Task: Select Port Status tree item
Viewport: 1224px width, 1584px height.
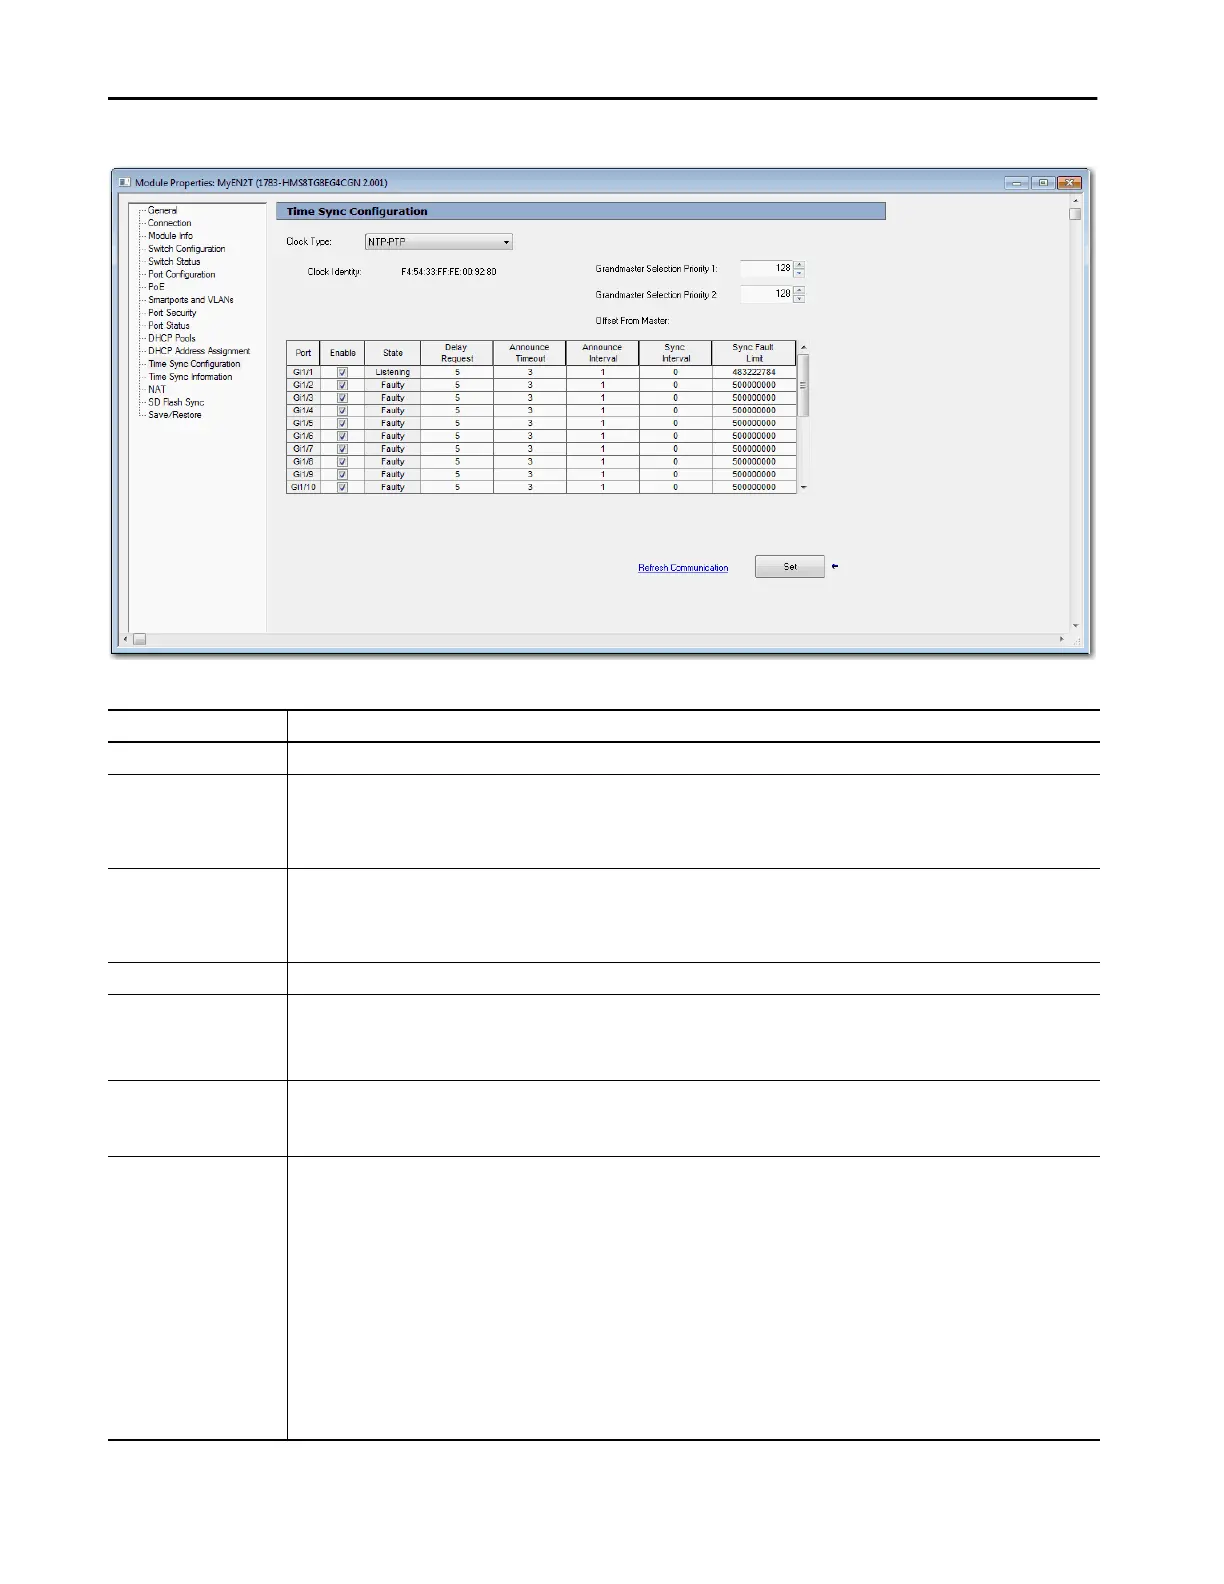Action: coord(169,326)
